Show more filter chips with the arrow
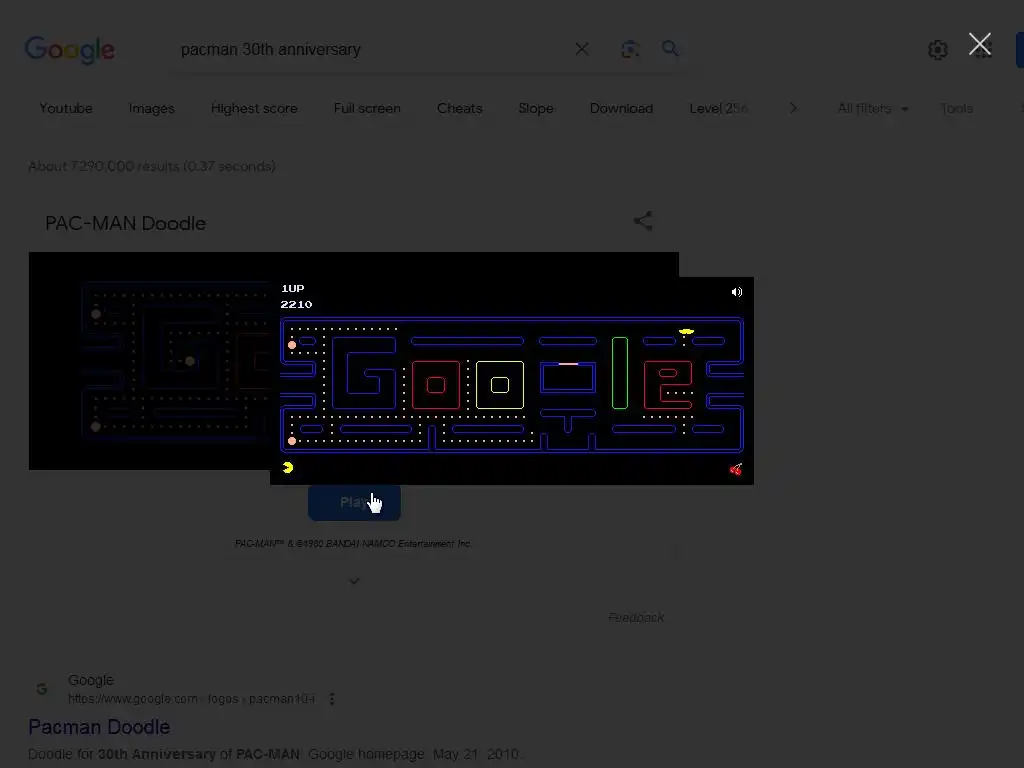 tap(793, 108)
